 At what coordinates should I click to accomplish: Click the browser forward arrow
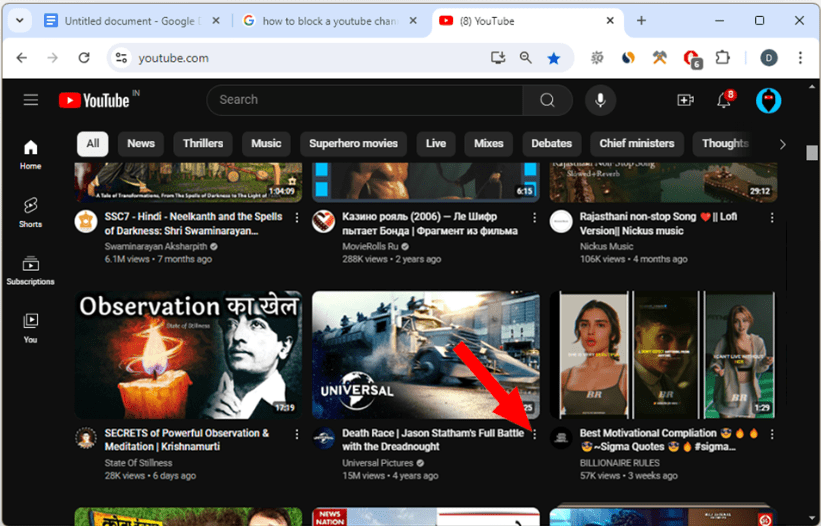click(52, 58)
